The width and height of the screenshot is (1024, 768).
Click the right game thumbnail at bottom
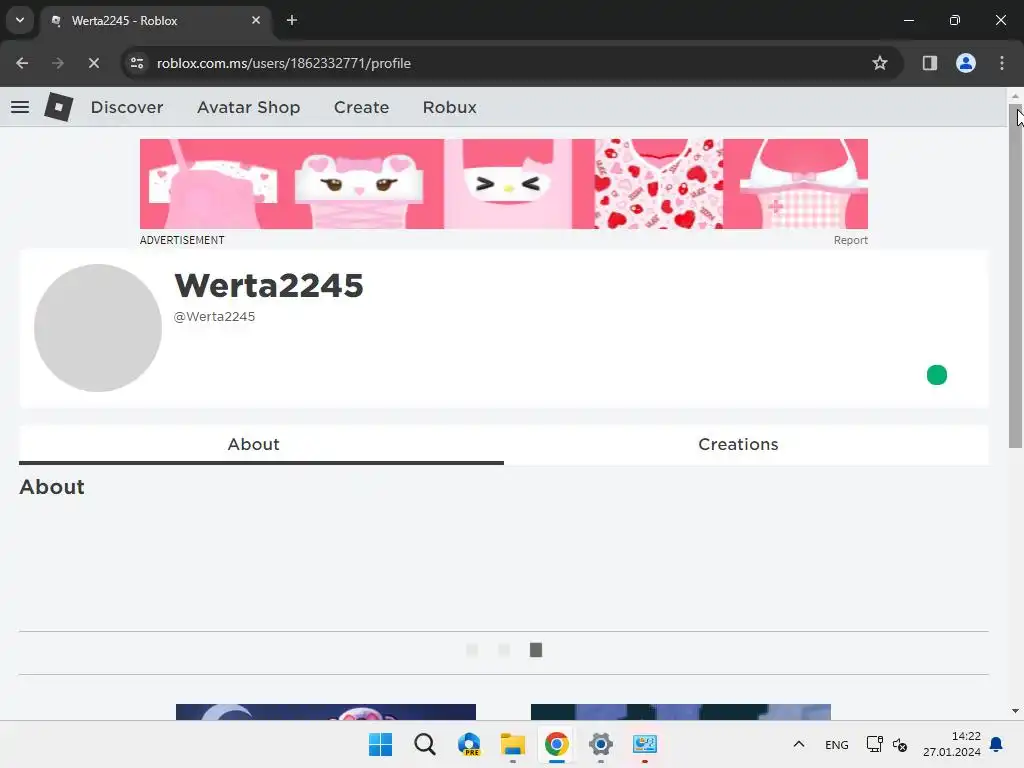(680, 712)
